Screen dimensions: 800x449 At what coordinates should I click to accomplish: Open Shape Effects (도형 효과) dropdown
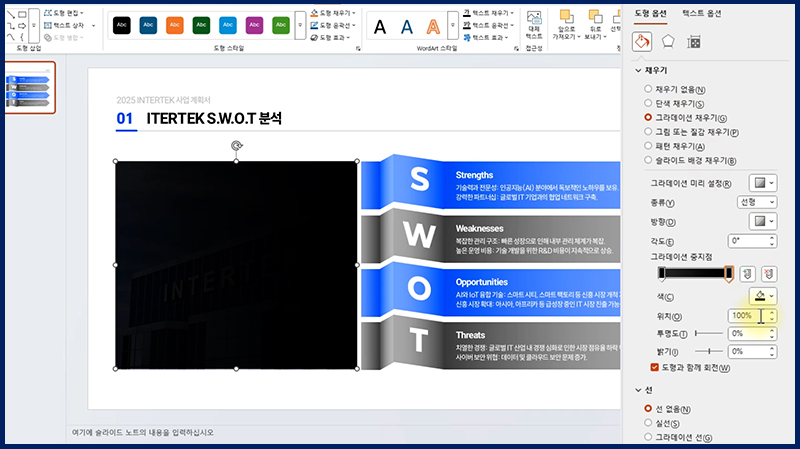(330, 37)
